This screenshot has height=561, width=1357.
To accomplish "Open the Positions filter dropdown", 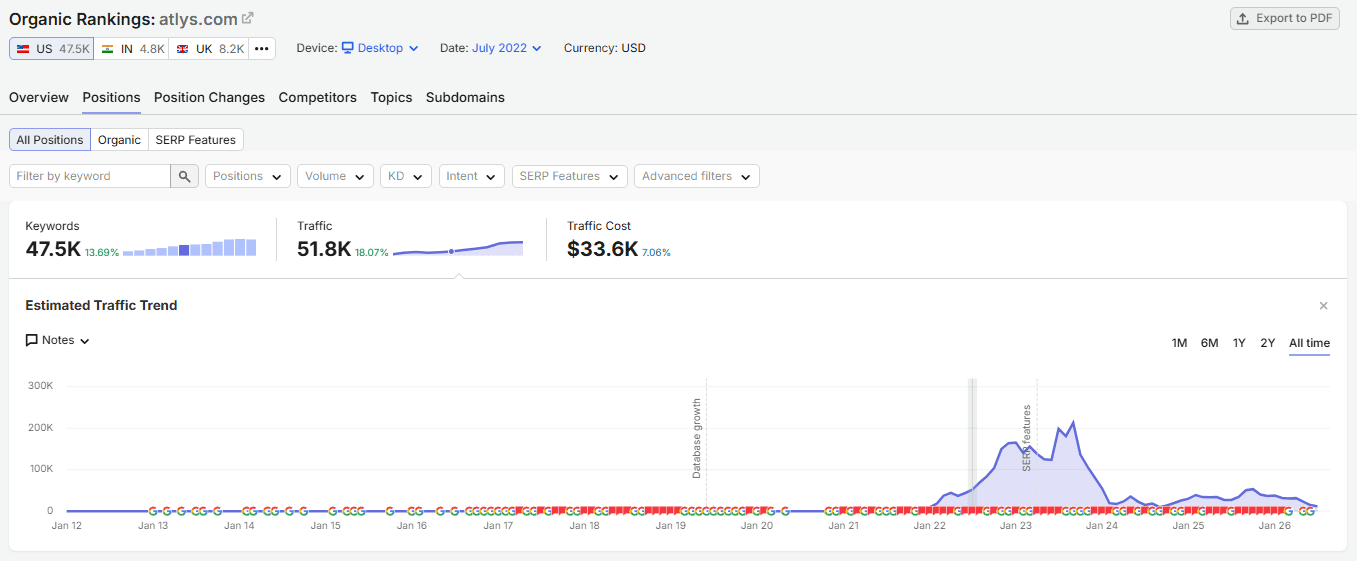I will click(248, 176).
